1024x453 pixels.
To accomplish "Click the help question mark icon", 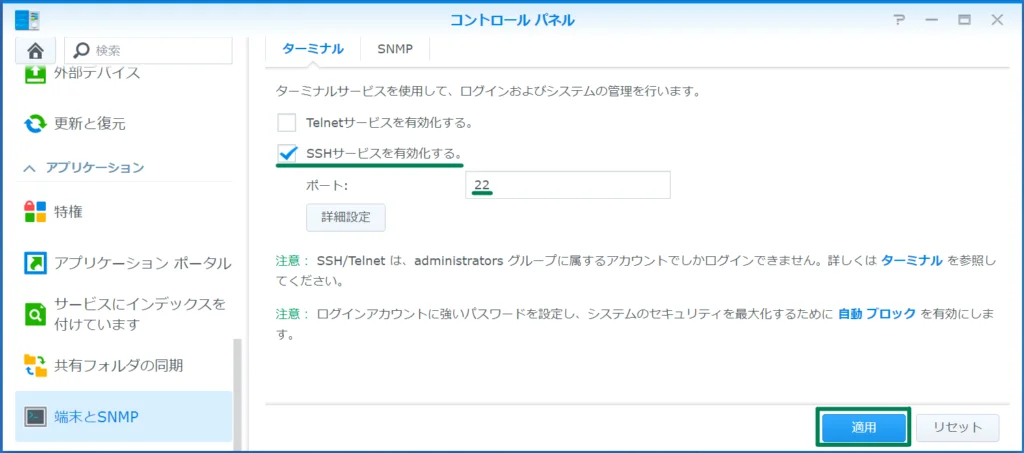I will (899, 20).
